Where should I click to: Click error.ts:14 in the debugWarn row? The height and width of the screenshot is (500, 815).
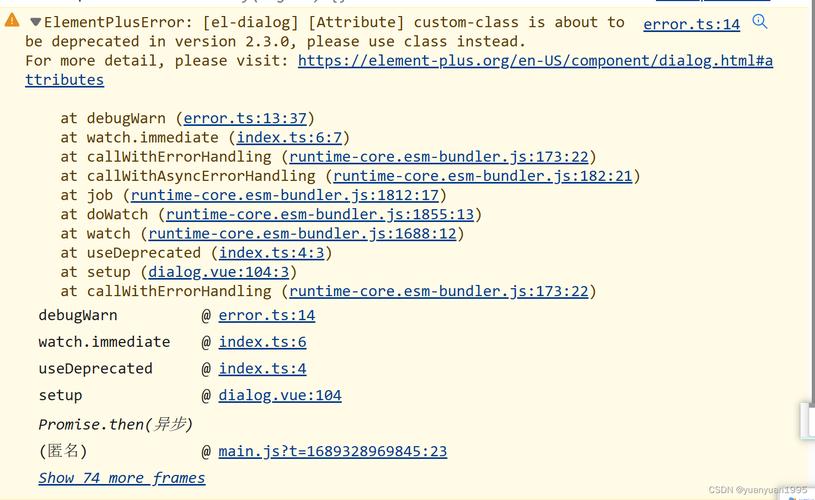pos(267,315)
